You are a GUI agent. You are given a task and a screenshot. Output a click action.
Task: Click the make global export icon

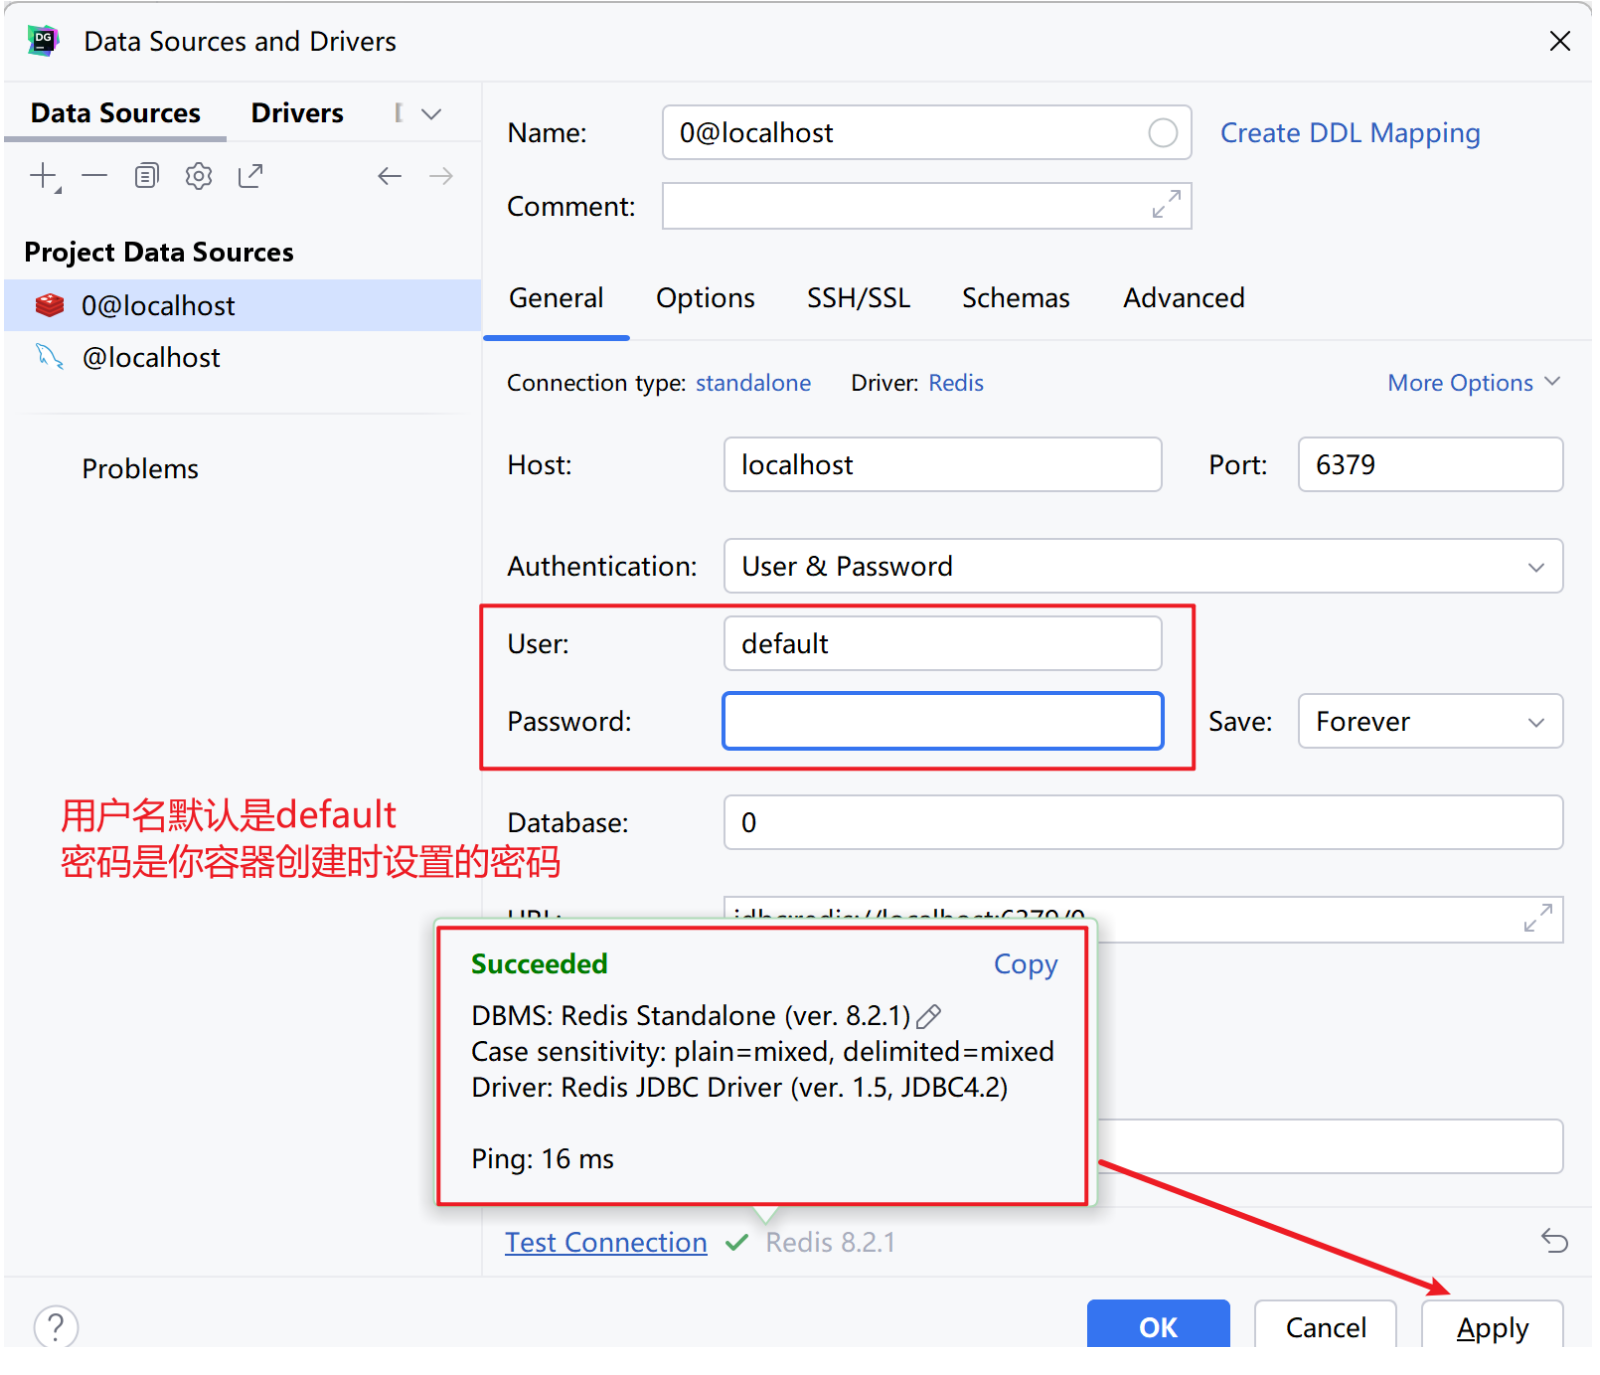pos(250,176)
